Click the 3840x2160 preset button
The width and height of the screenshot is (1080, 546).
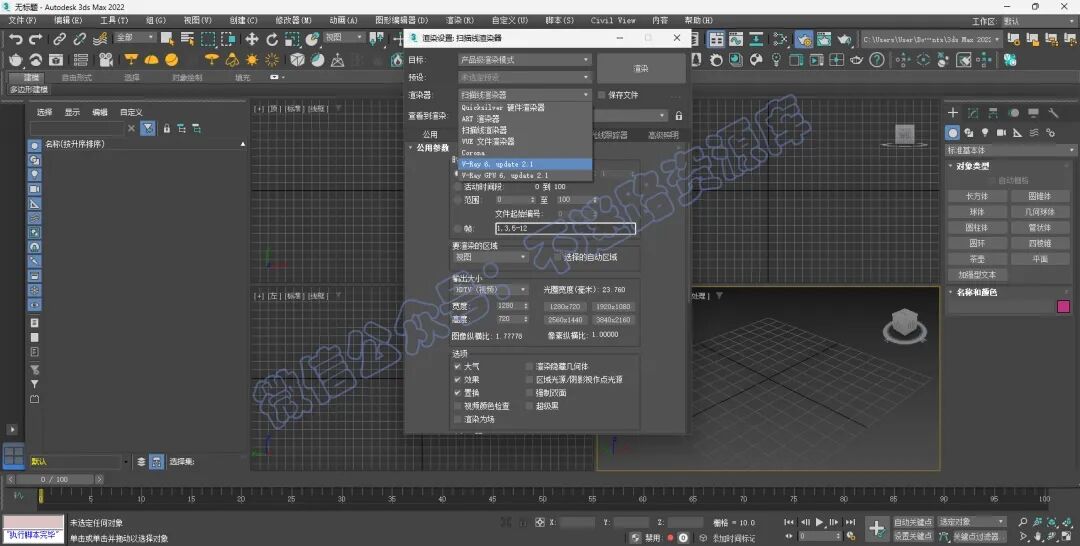tap(612, 319)
